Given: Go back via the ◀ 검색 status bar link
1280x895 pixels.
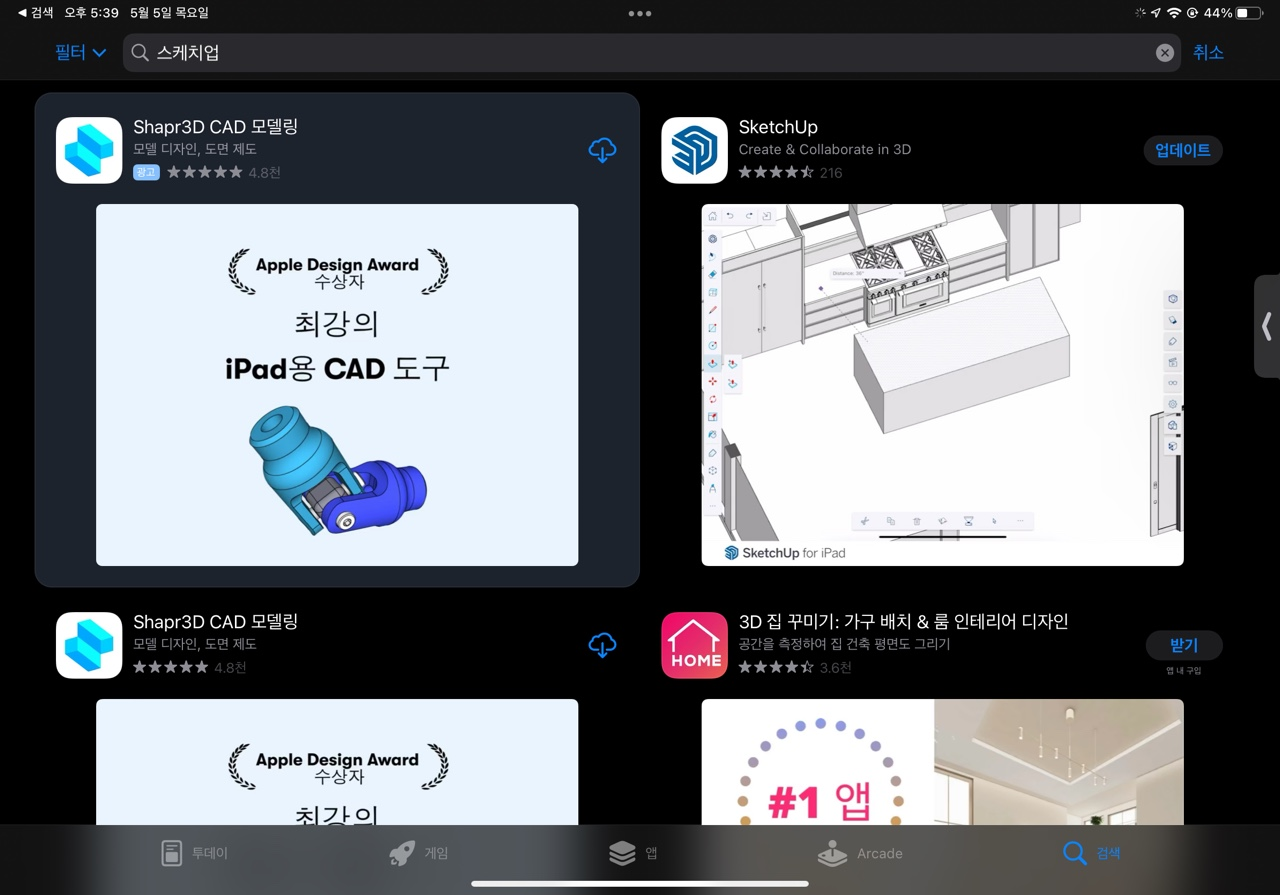Looking at the screenshot, I should (36, 13).
